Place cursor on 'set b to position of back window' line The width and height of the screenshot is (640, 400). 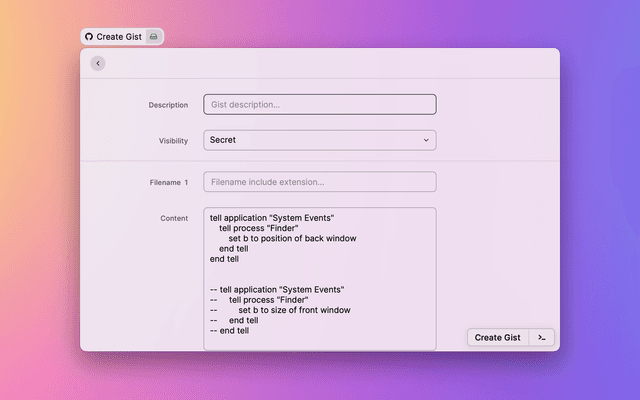(292, 238)
